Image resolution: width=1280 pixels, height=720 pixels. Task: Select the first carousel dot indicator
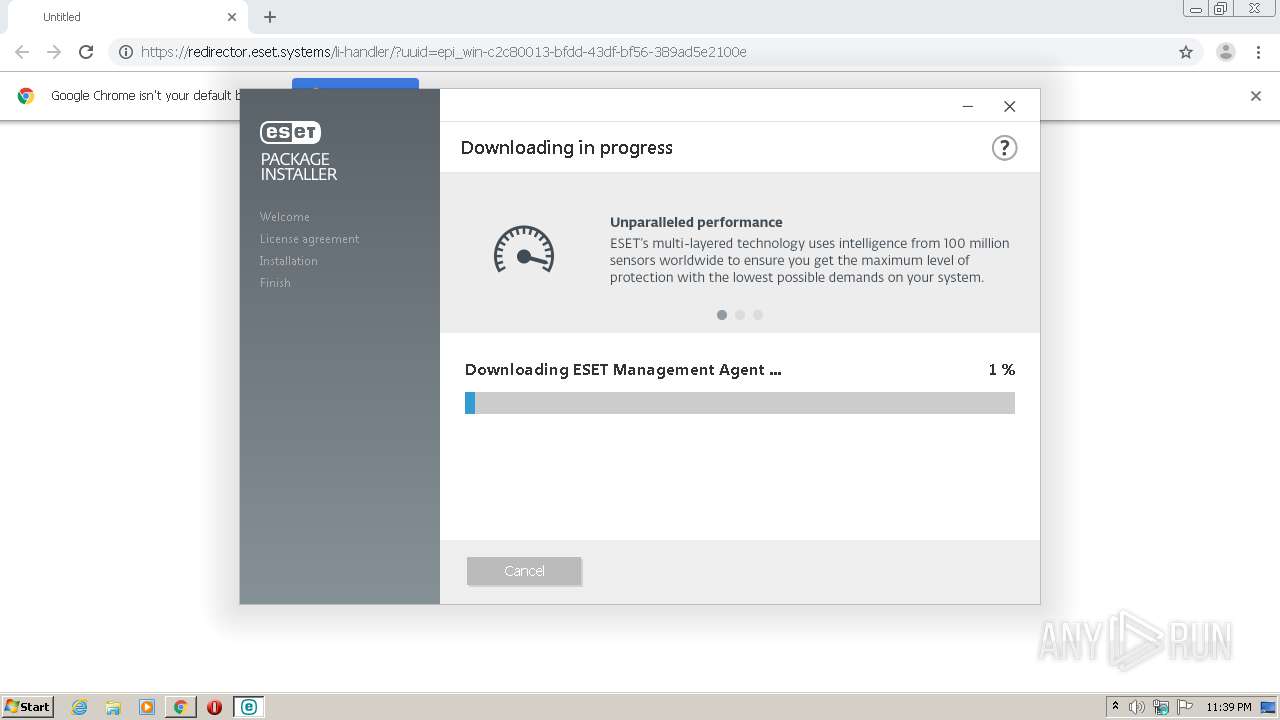click(x=722, y=315)
